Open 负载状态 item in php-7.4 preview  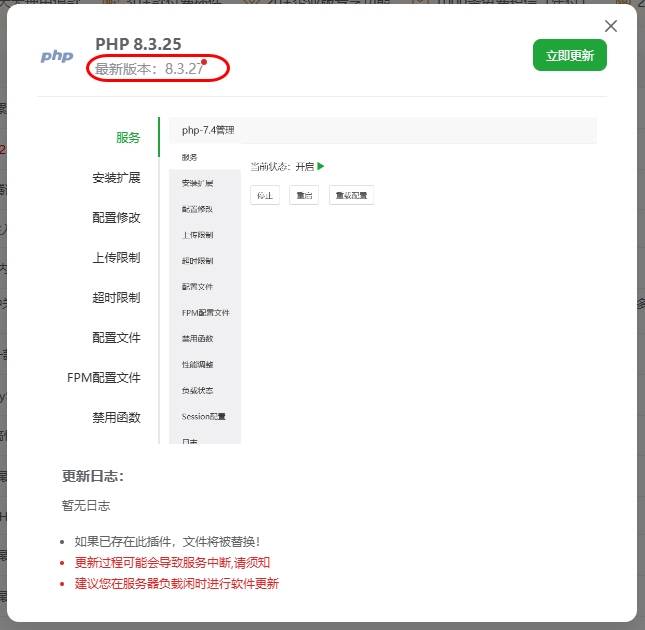pyautogui.click(x=197, y=390)
